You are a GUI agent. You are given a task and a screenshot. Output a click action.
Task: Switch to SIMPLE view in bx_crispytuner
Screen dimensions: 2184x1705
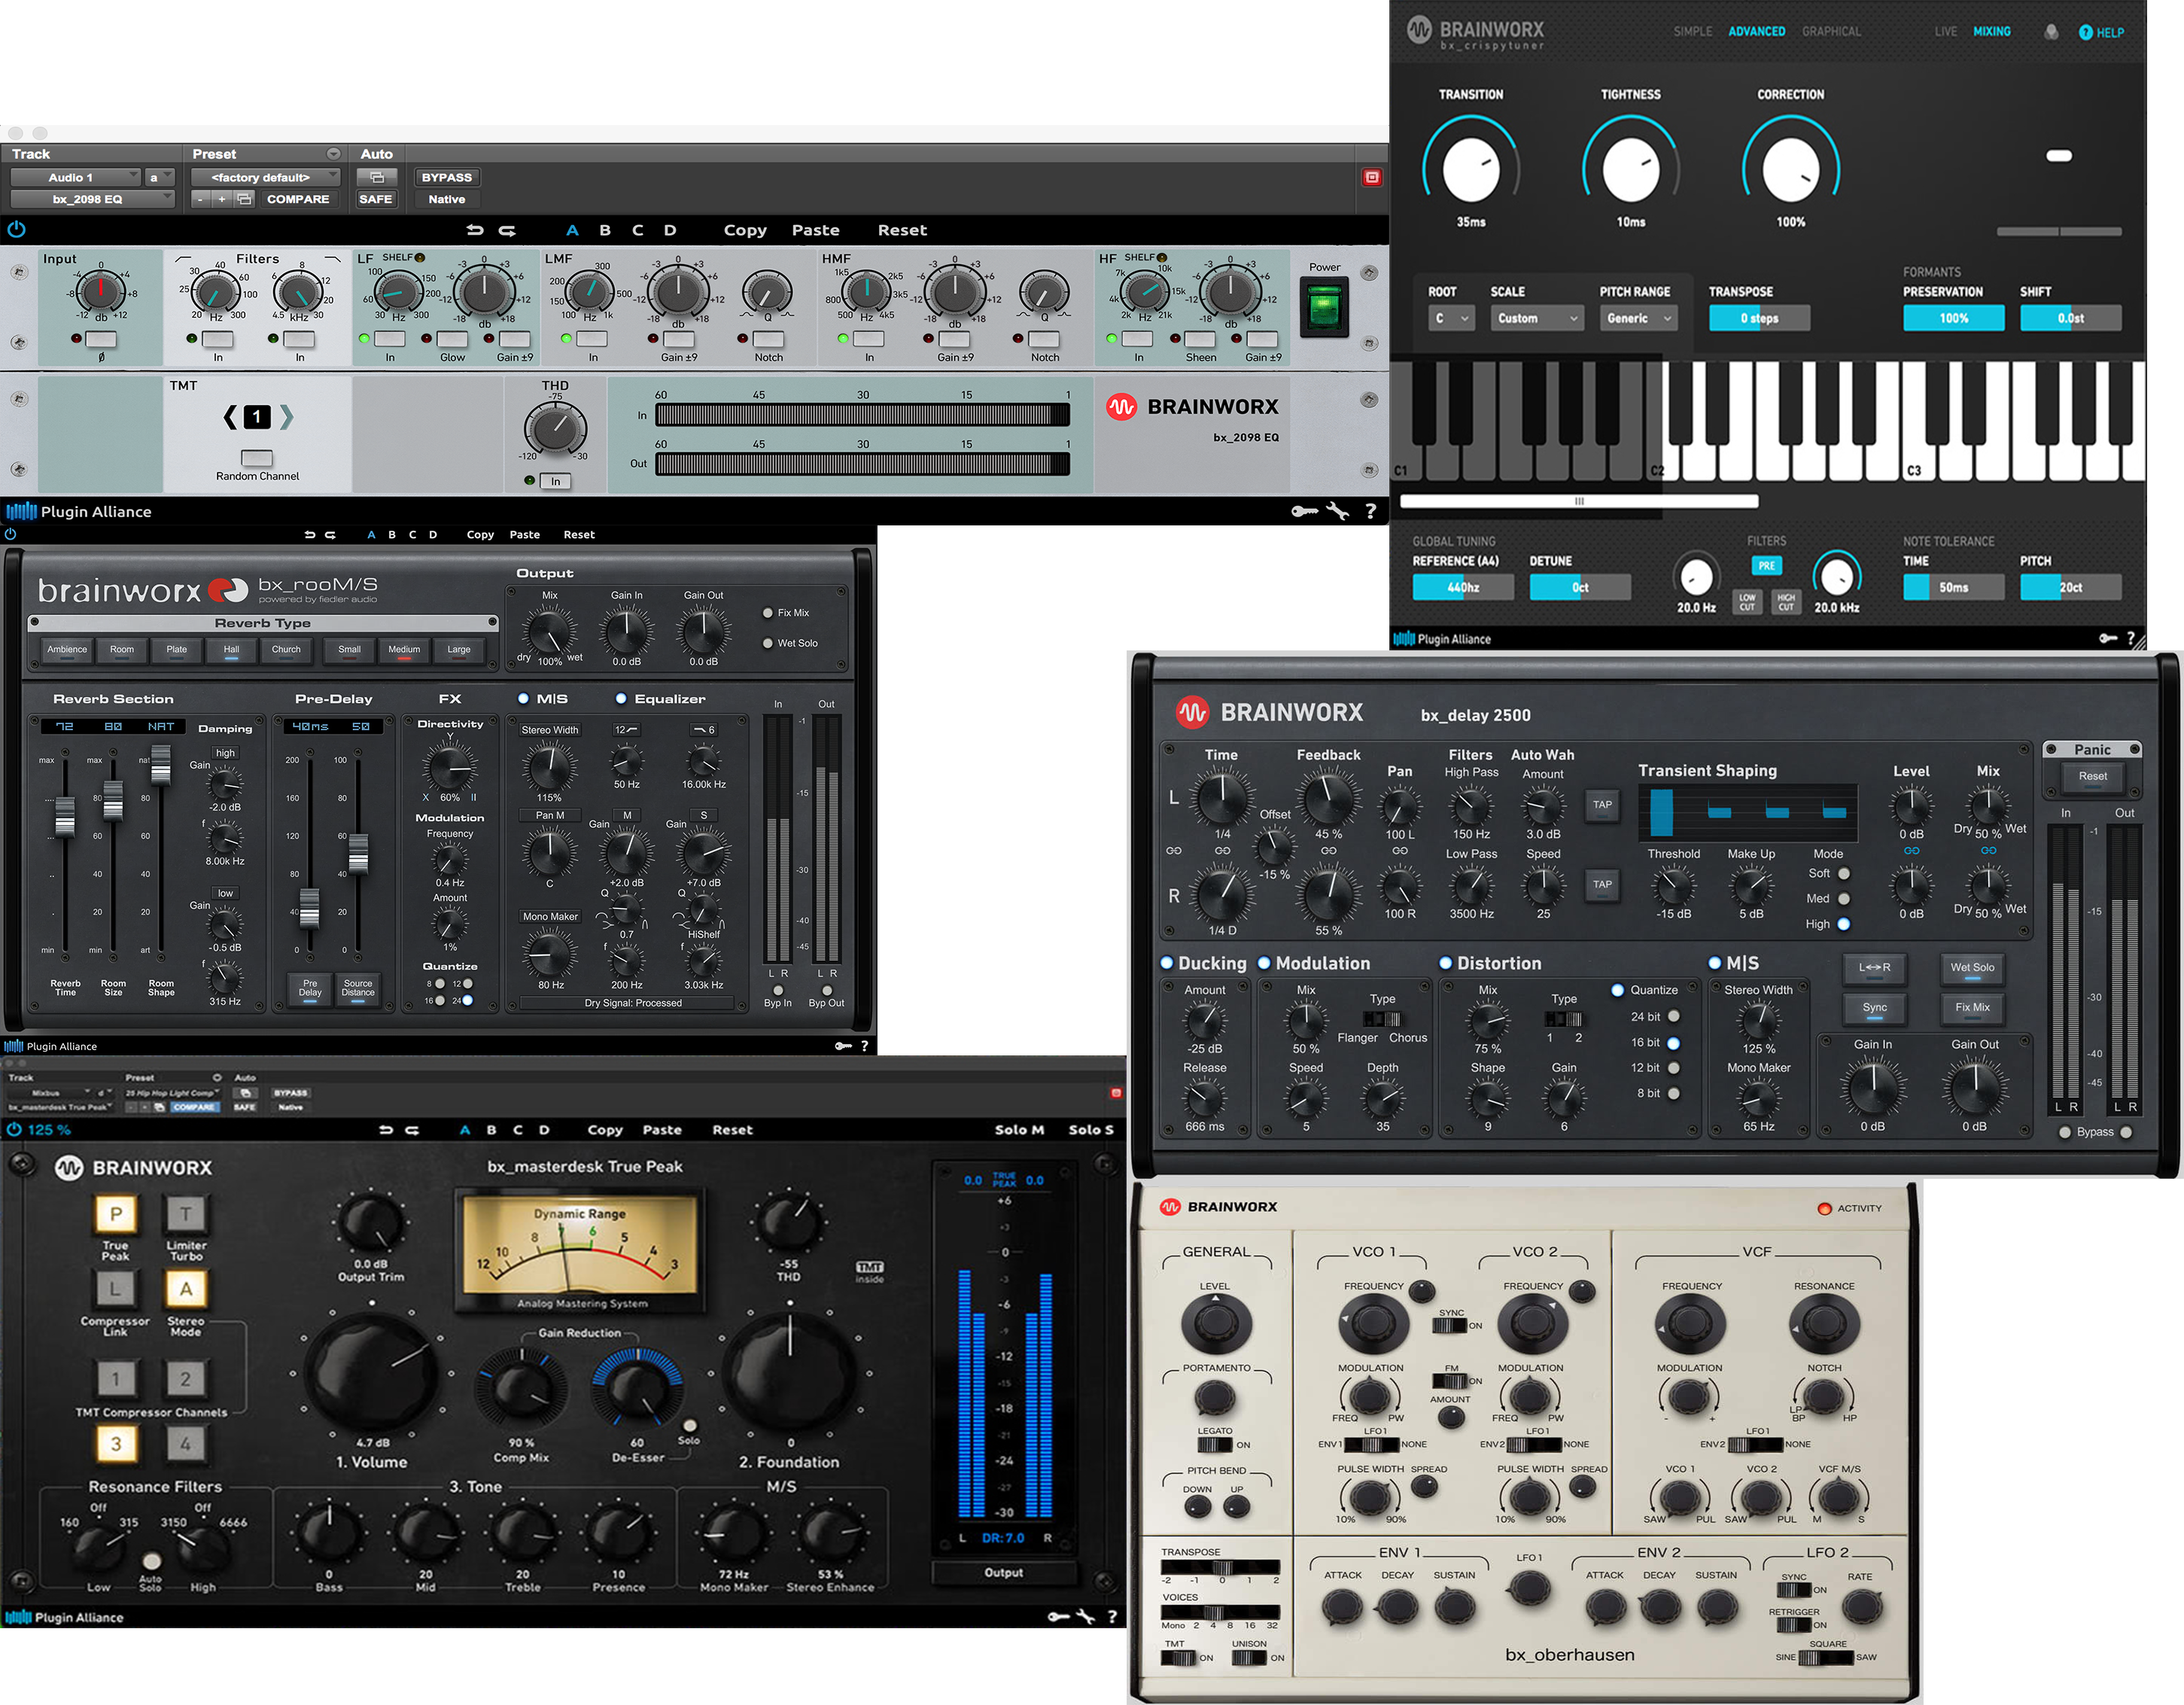(1693, 32)
